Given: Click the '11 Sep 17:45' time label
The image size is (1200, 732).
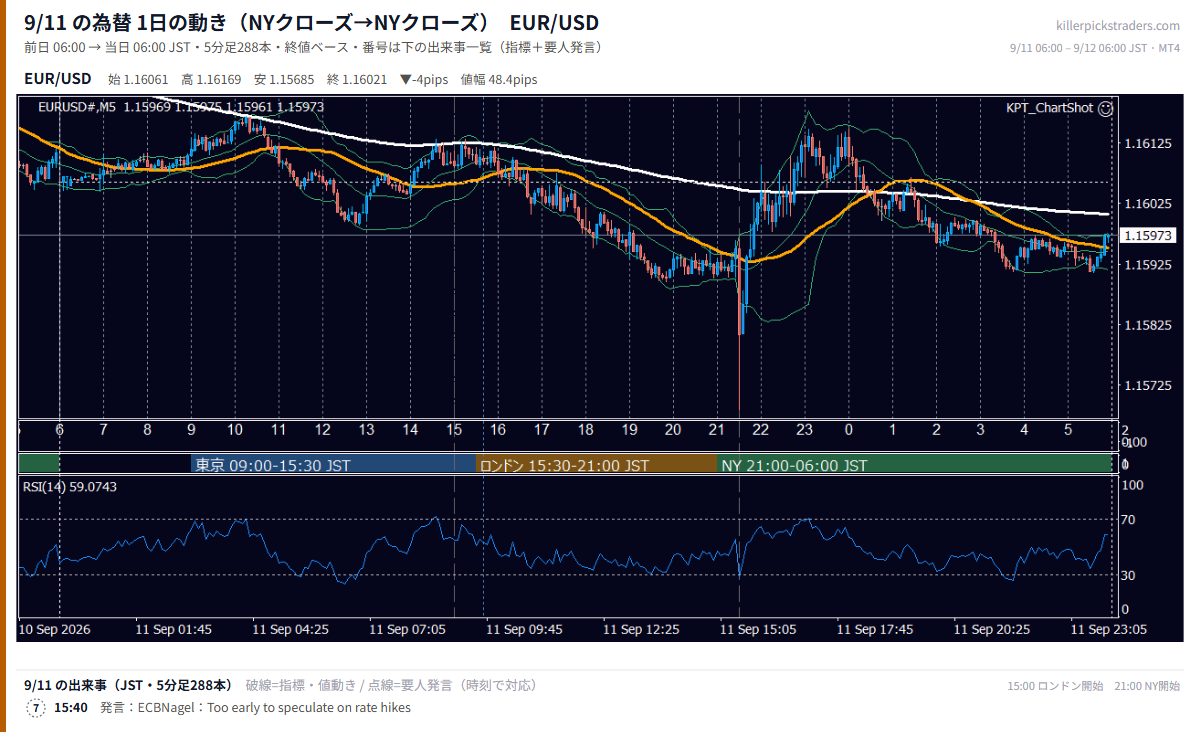Looking at the screenshot, I should pyautogui.click(x=875, y=630).
